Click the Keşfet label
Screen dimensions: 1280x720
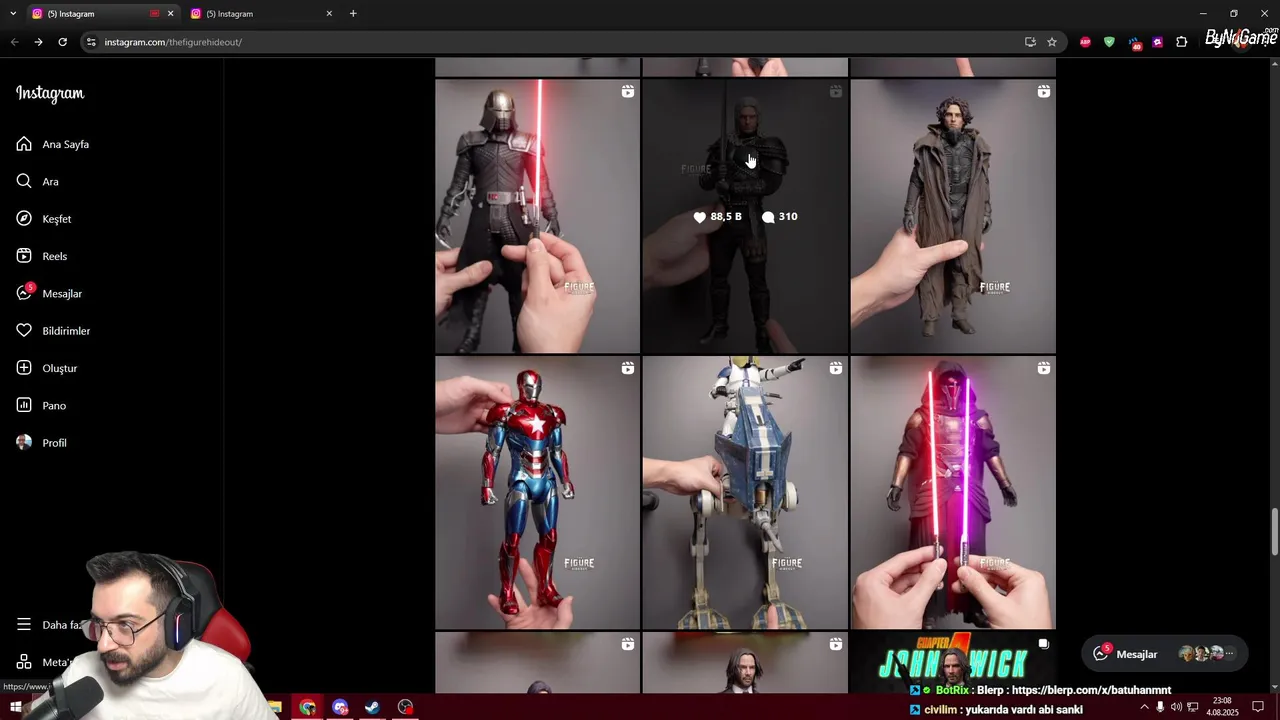pyautogui.click(x=57, y=219)
